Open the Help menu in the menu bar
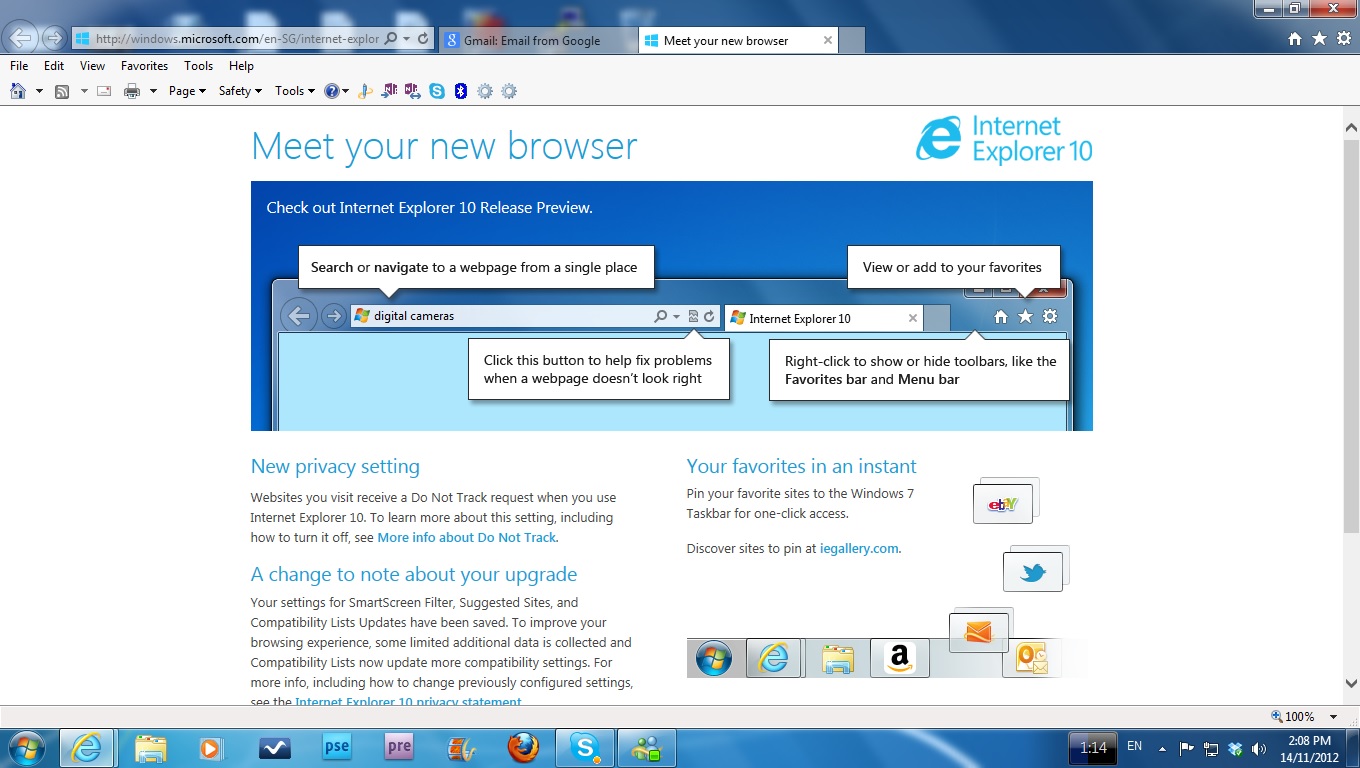The height and width of the screenshot is (768, 1360). point(241,66)
